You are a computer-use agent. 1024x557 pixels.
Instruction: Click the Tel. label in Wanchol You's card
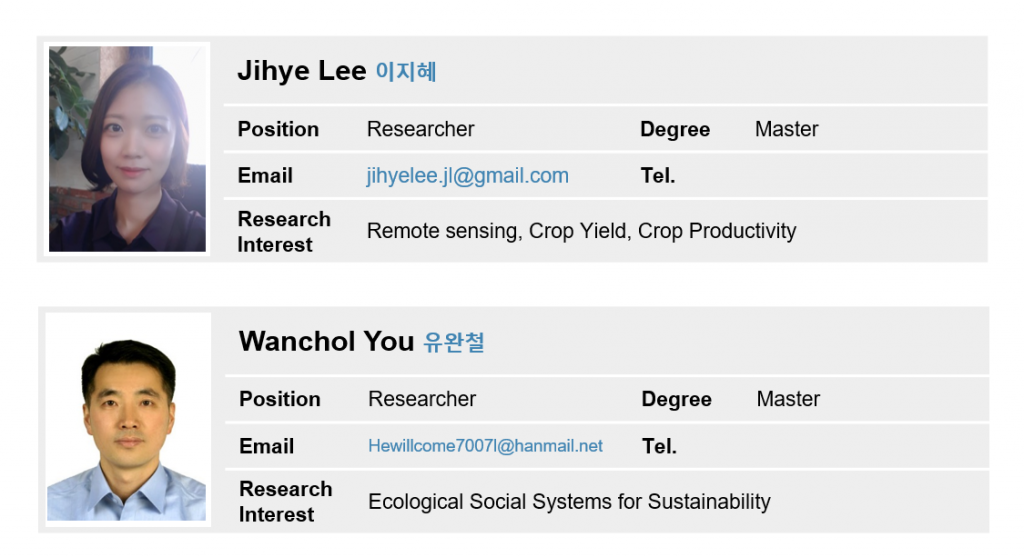point(659,446)
